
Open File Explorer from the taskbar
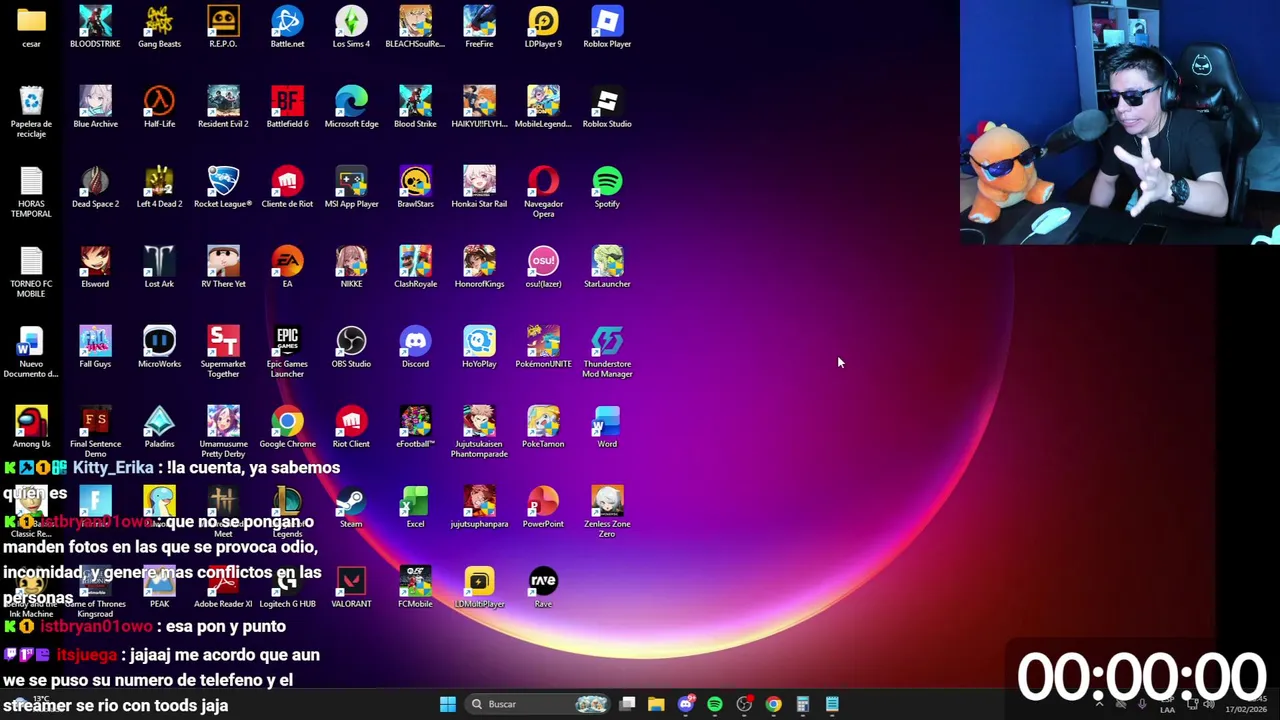[x=656, y=704]
